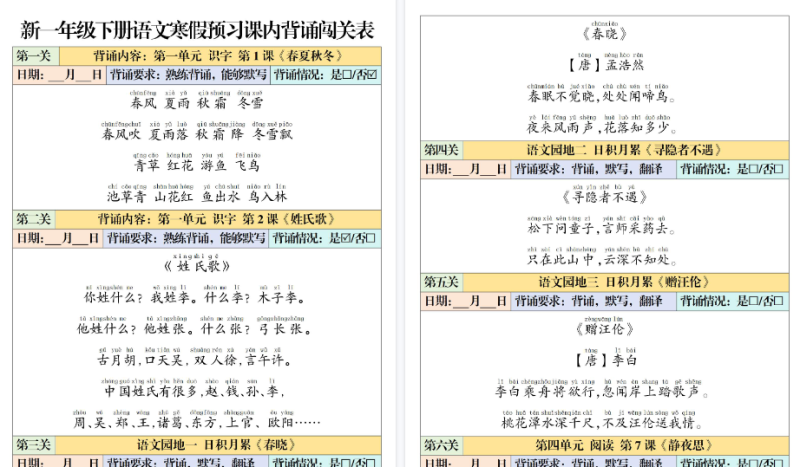Screen dimensions: 800x467
Task: Click the 第五关 label cell
Action: [442, 282]
